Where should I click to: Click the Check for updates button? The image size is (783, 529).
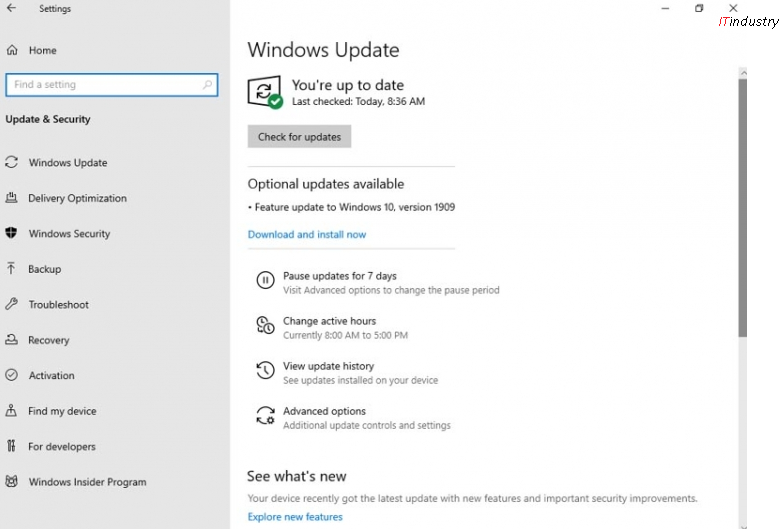click(x=299, y=136)
